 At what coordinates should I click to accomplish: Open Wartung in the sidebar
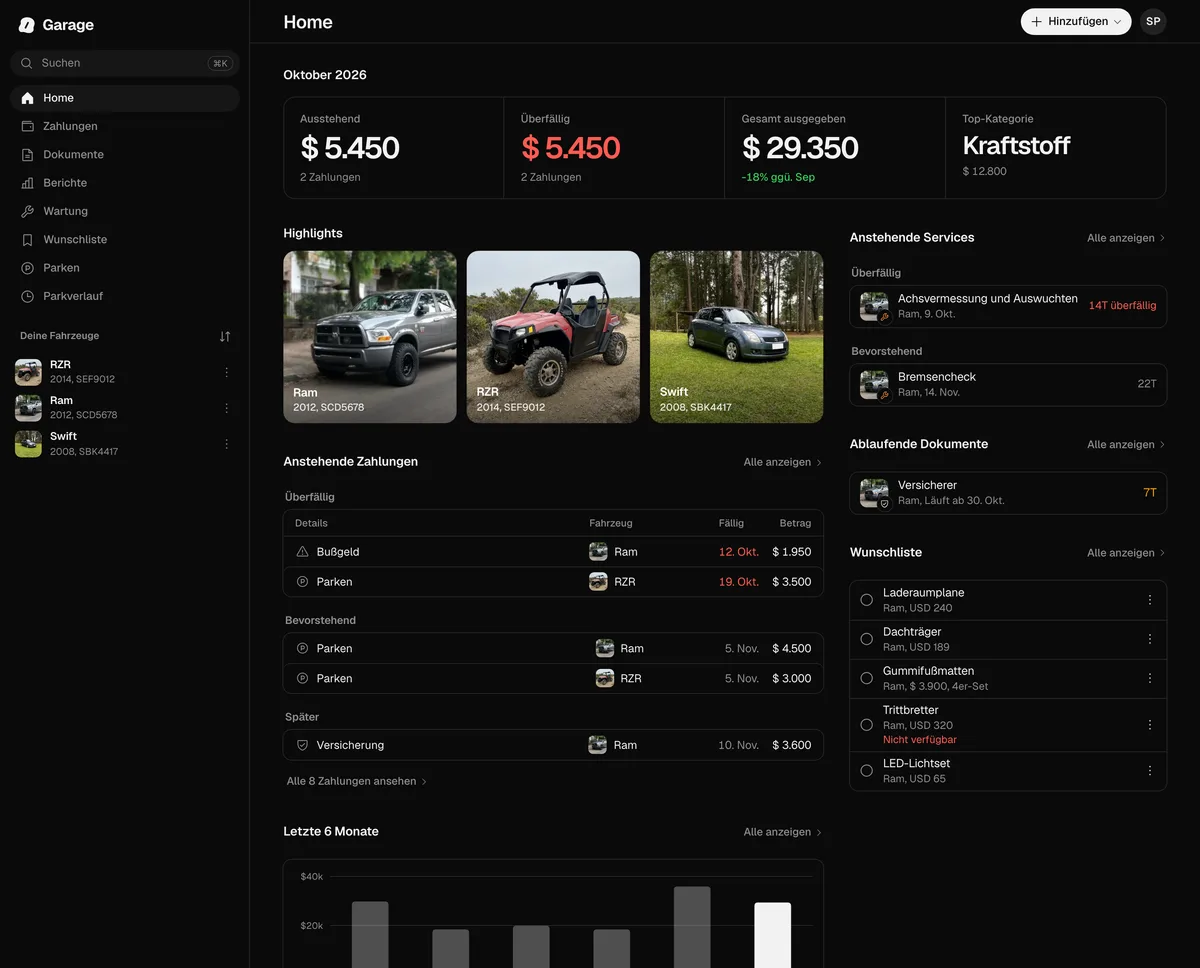(x=125, y=211)
